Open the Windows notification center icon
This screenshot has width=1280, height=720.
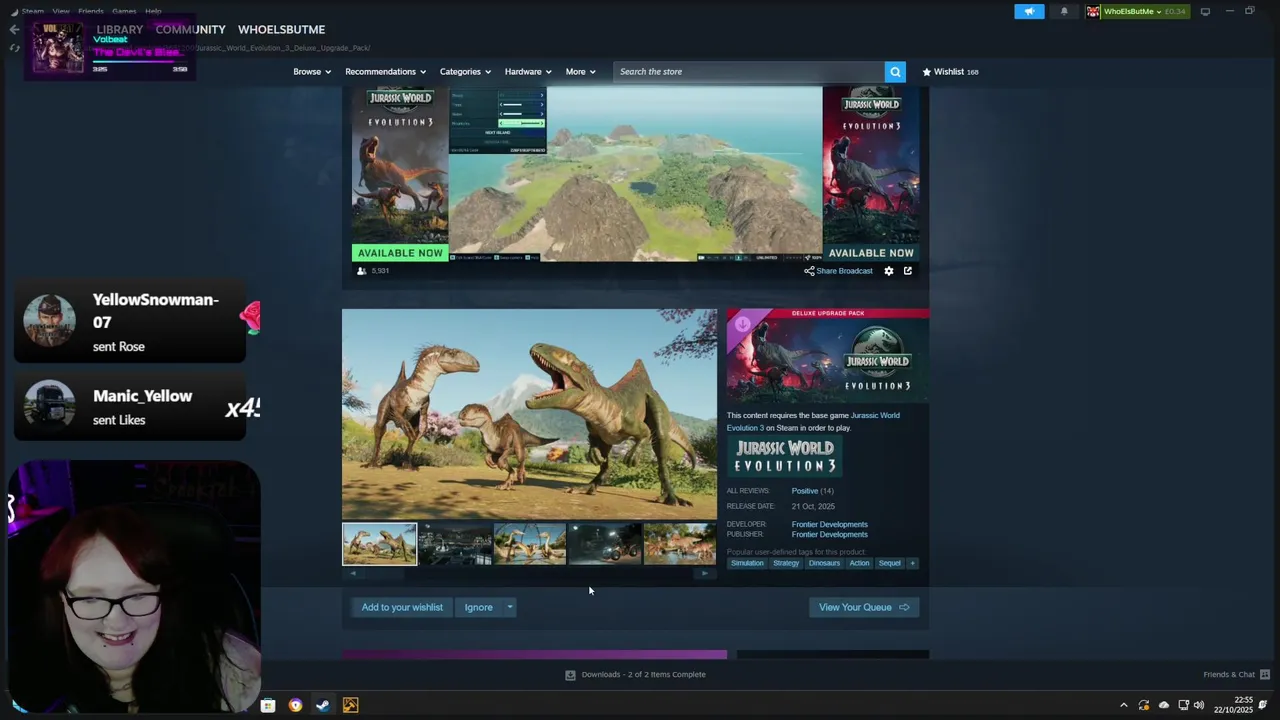tap(1263, 705)
